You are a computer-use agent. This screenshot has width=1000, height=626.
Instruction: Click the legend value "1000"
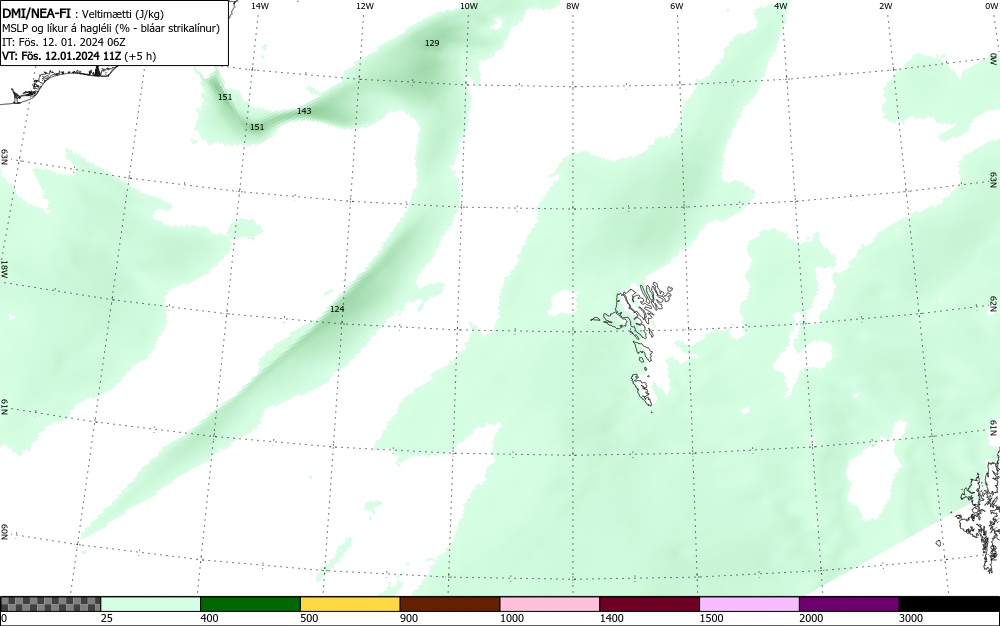click(511, 618)
